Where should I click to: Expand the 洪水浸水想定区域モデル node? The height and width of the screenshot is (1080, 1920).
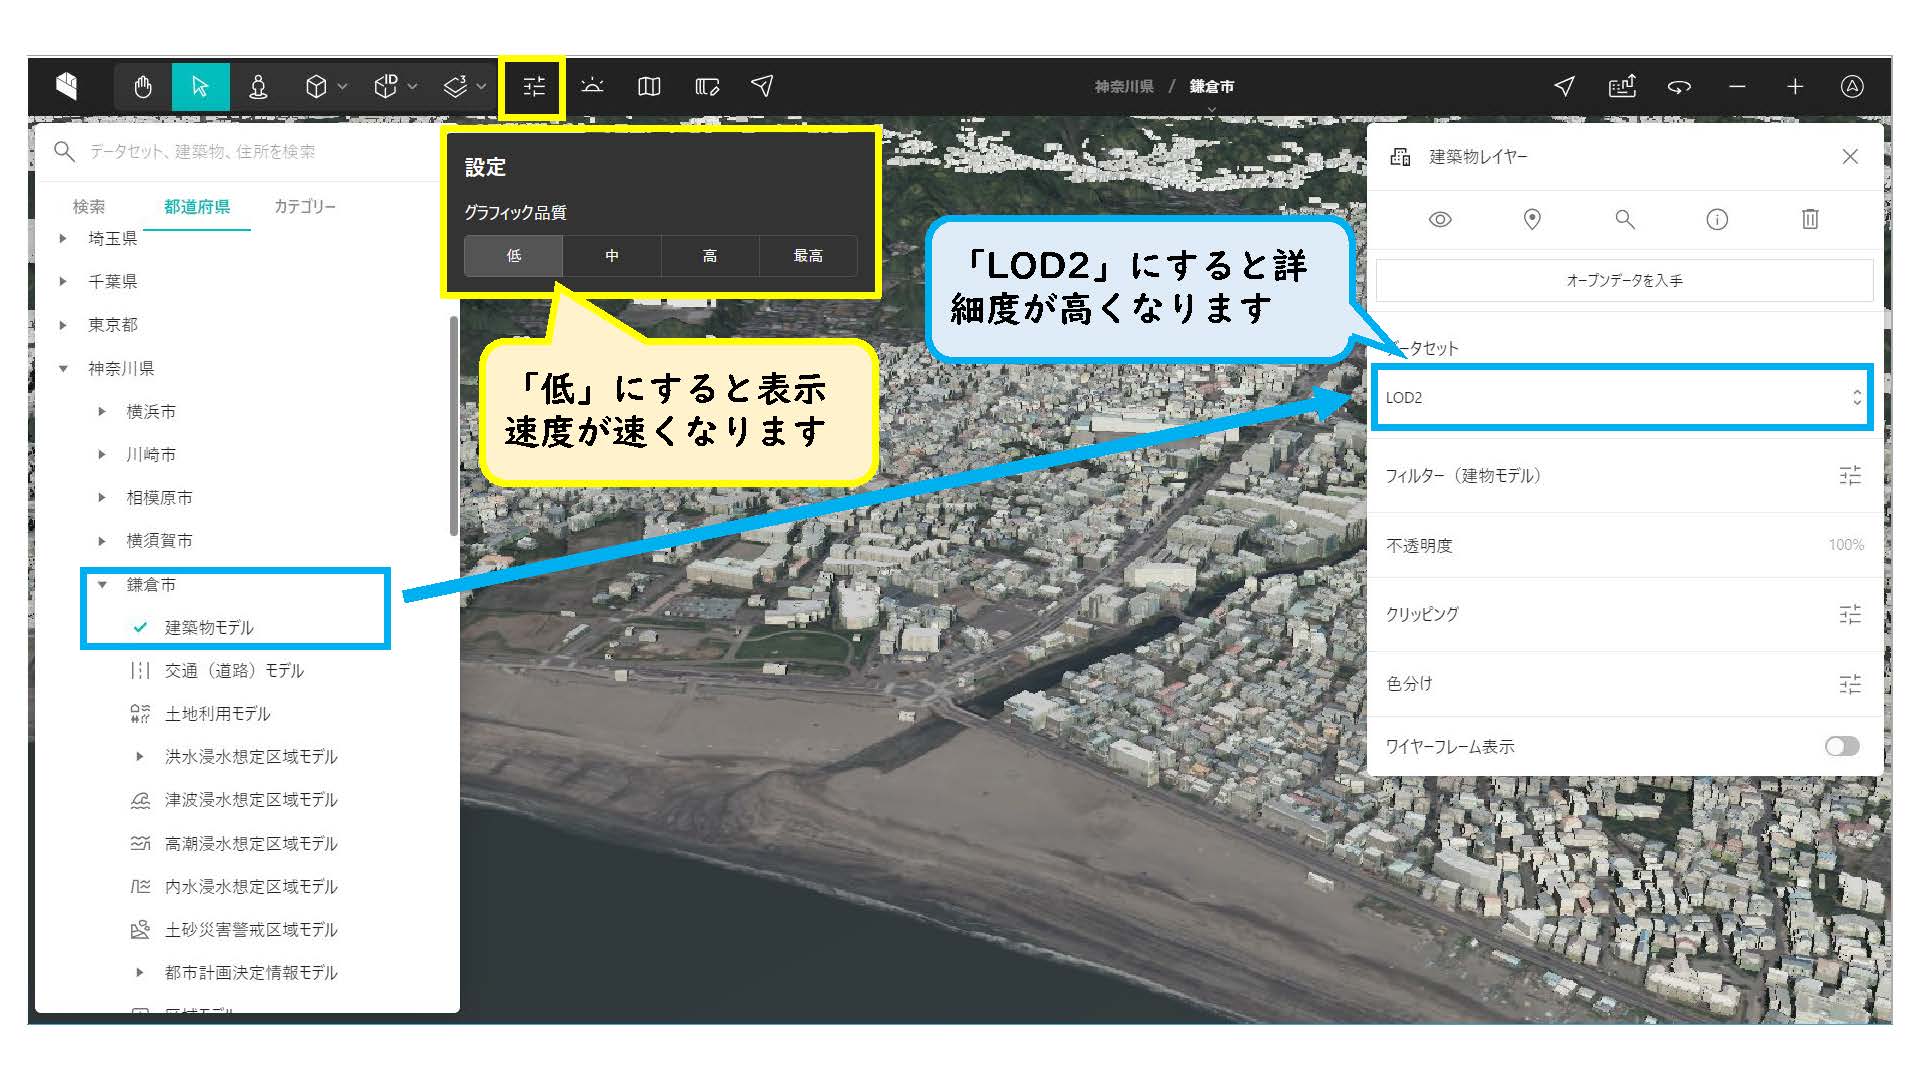[x=140, y=756]
